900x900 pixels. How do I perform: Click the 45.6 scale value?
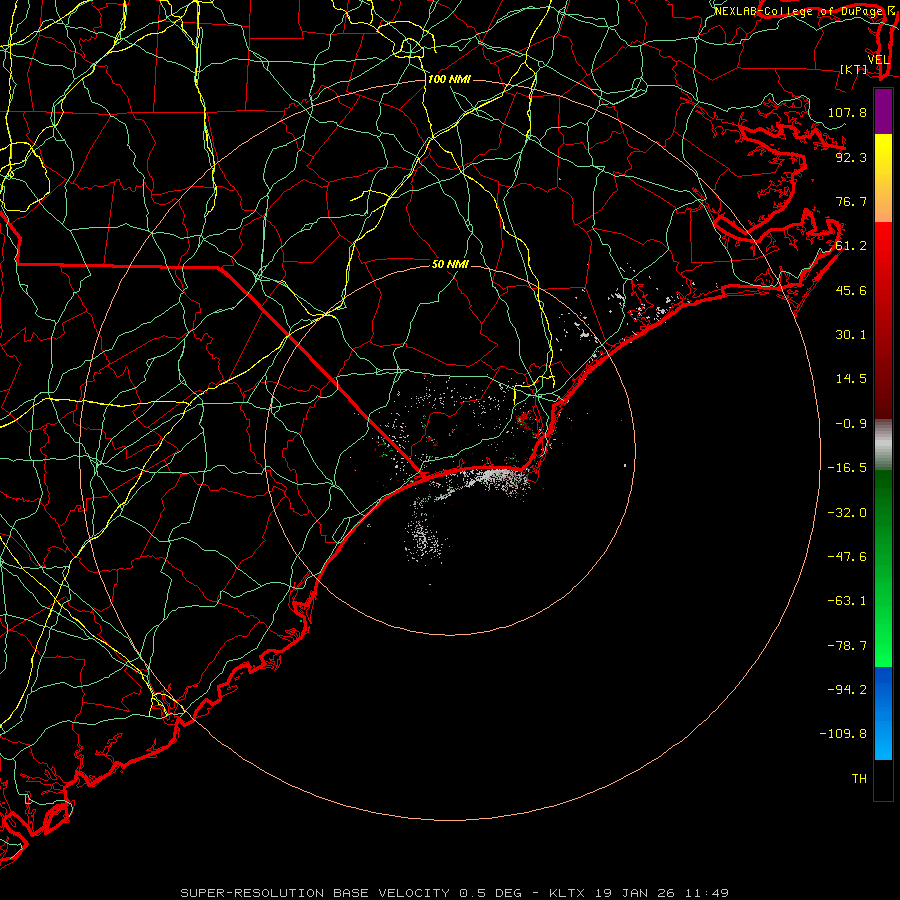[x=851, y=290]
